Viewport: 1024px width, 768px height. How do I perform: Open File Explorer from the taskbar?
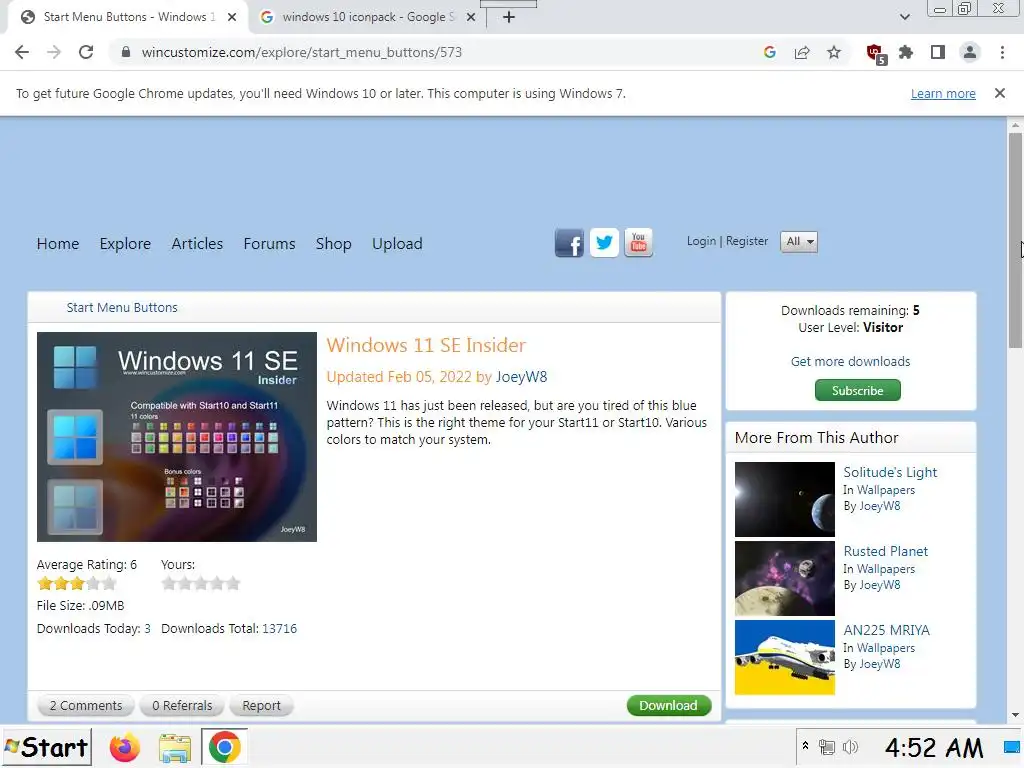[175, 748]
